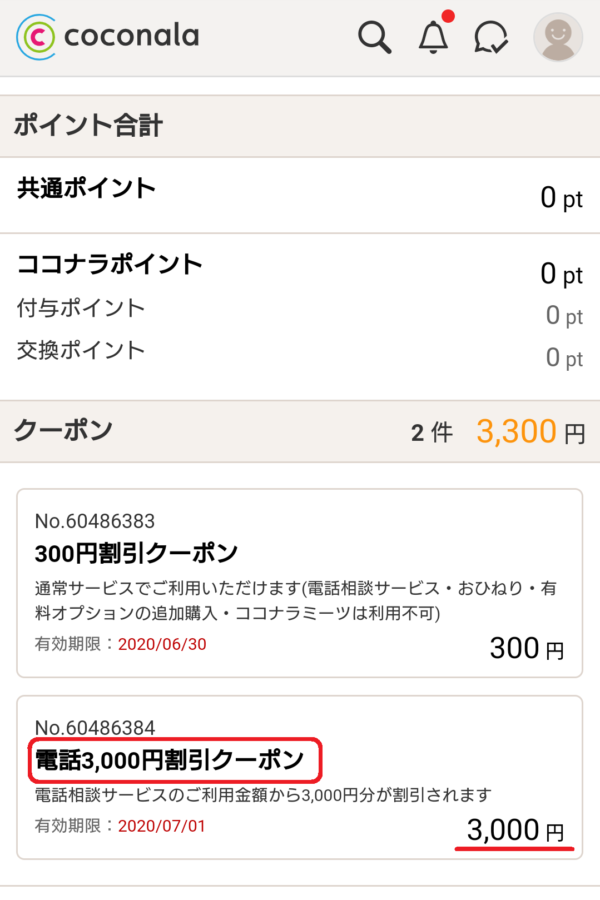Viewport: 600px width, 900px height.
Task: Click the 交換ポイント label
Action: click(x=81, y=350)
